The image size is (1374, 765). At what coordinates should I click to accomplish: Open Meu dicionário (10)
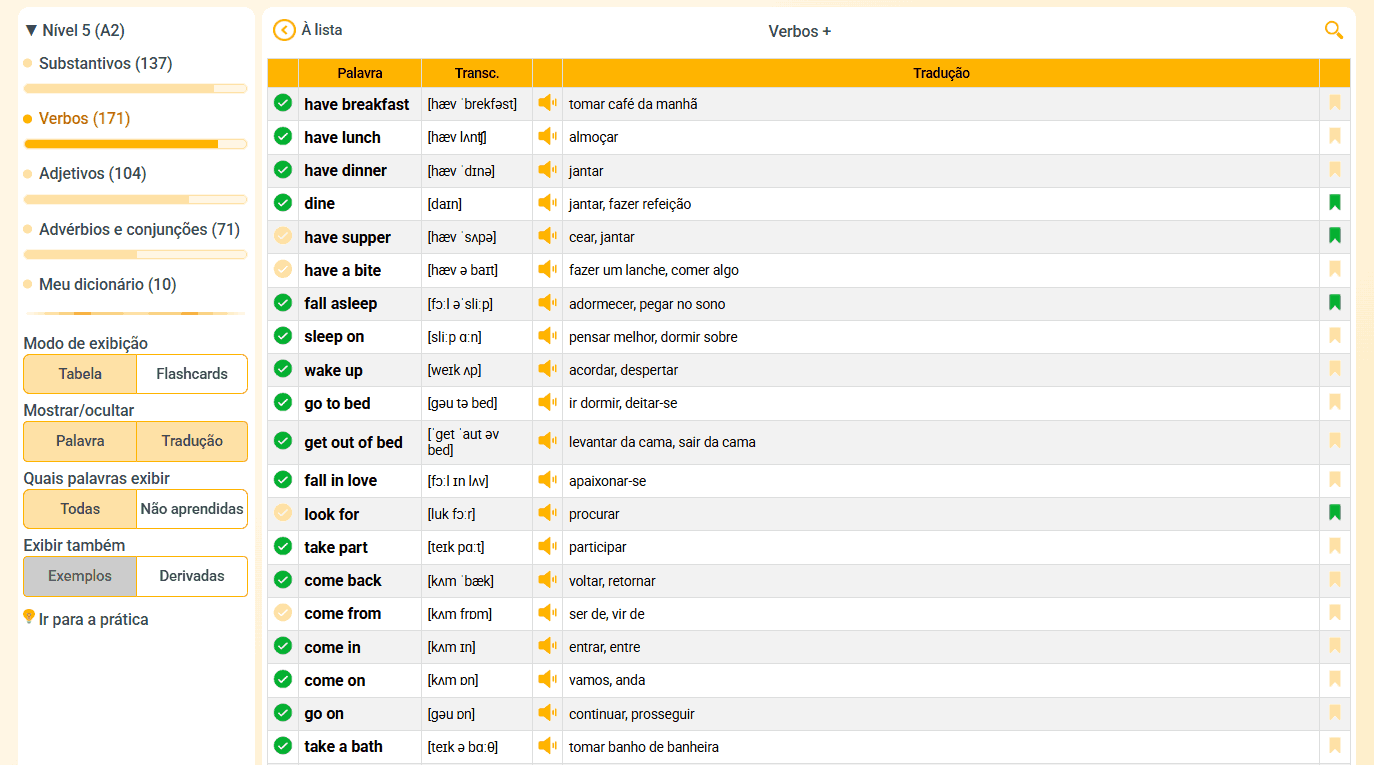107,284
